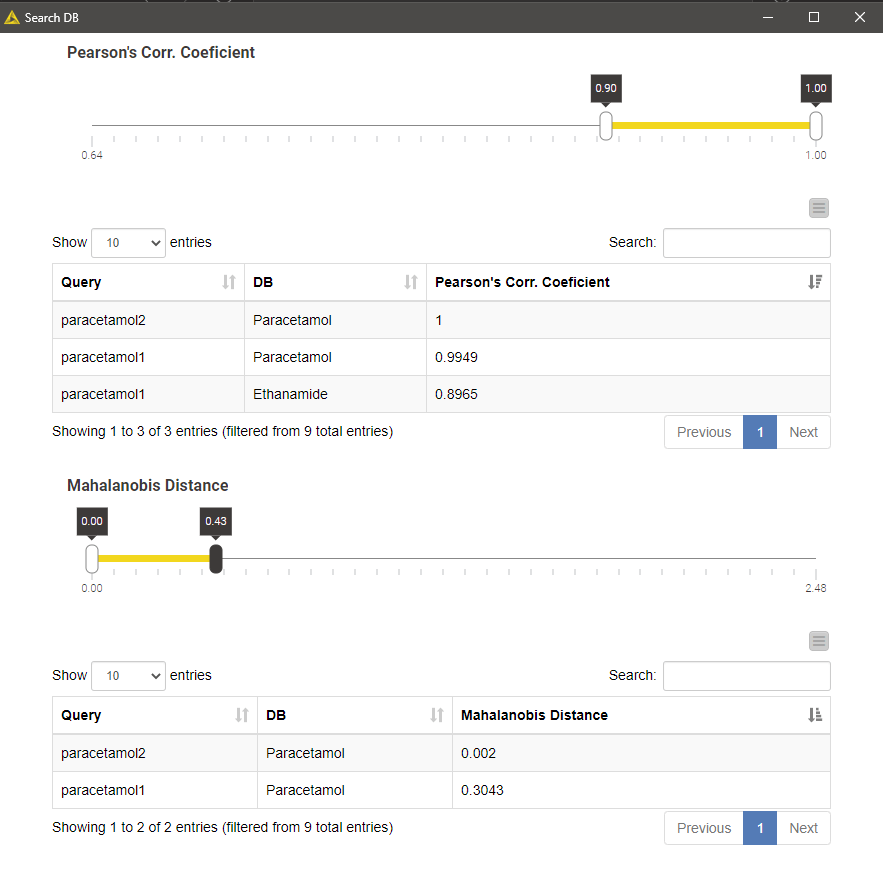Select the paracetamol1 Ethanamide row
The image size is (883, 870).
tap(440, 394)
